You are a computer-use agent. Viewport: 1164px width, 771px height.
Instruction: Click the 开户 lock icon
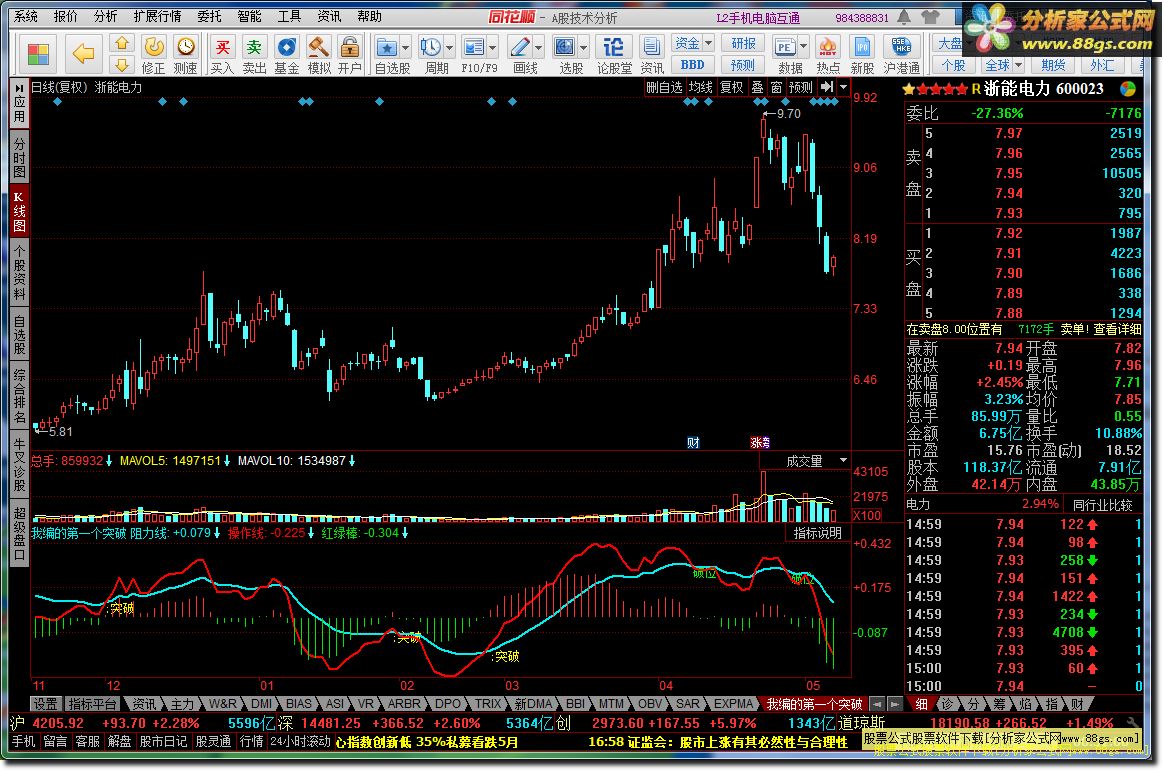pyautogui.click(x=349, y=47)
